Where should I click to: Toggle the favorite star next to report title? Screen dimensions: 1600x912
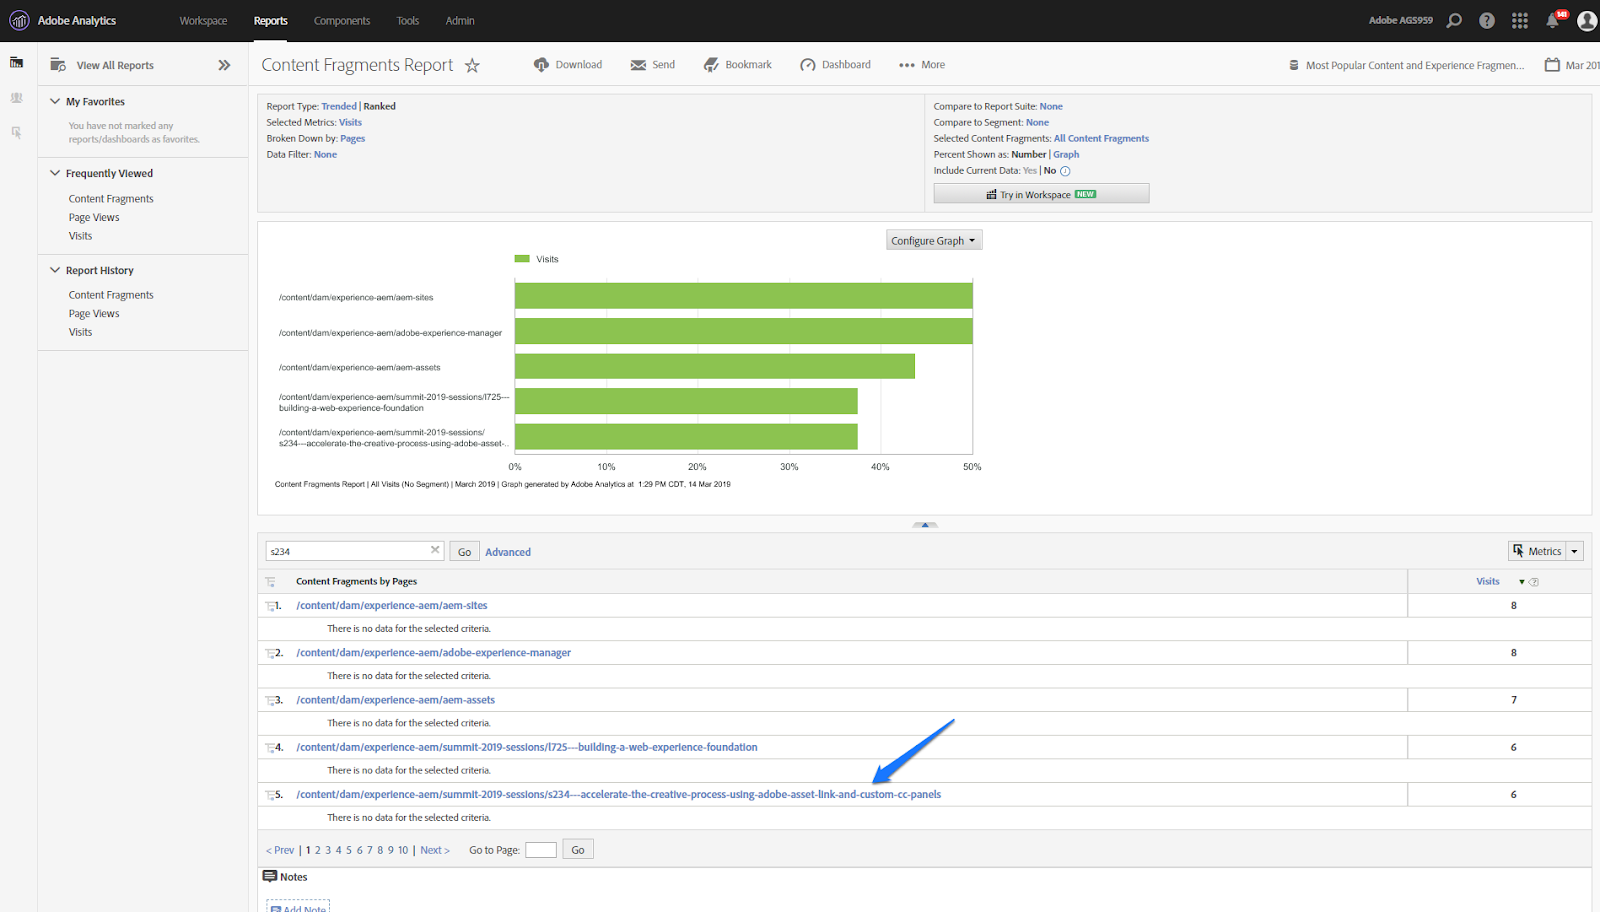click(x=472, y=64)
